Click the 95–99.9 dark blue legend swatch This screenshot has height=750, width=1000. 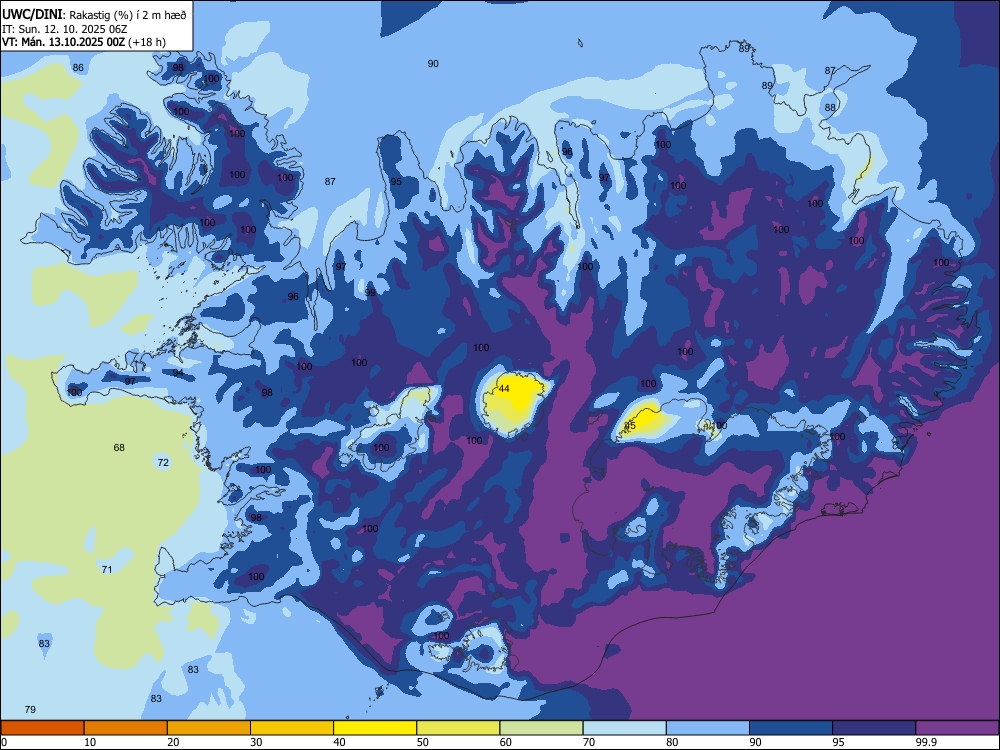click(x=874, y=728)
